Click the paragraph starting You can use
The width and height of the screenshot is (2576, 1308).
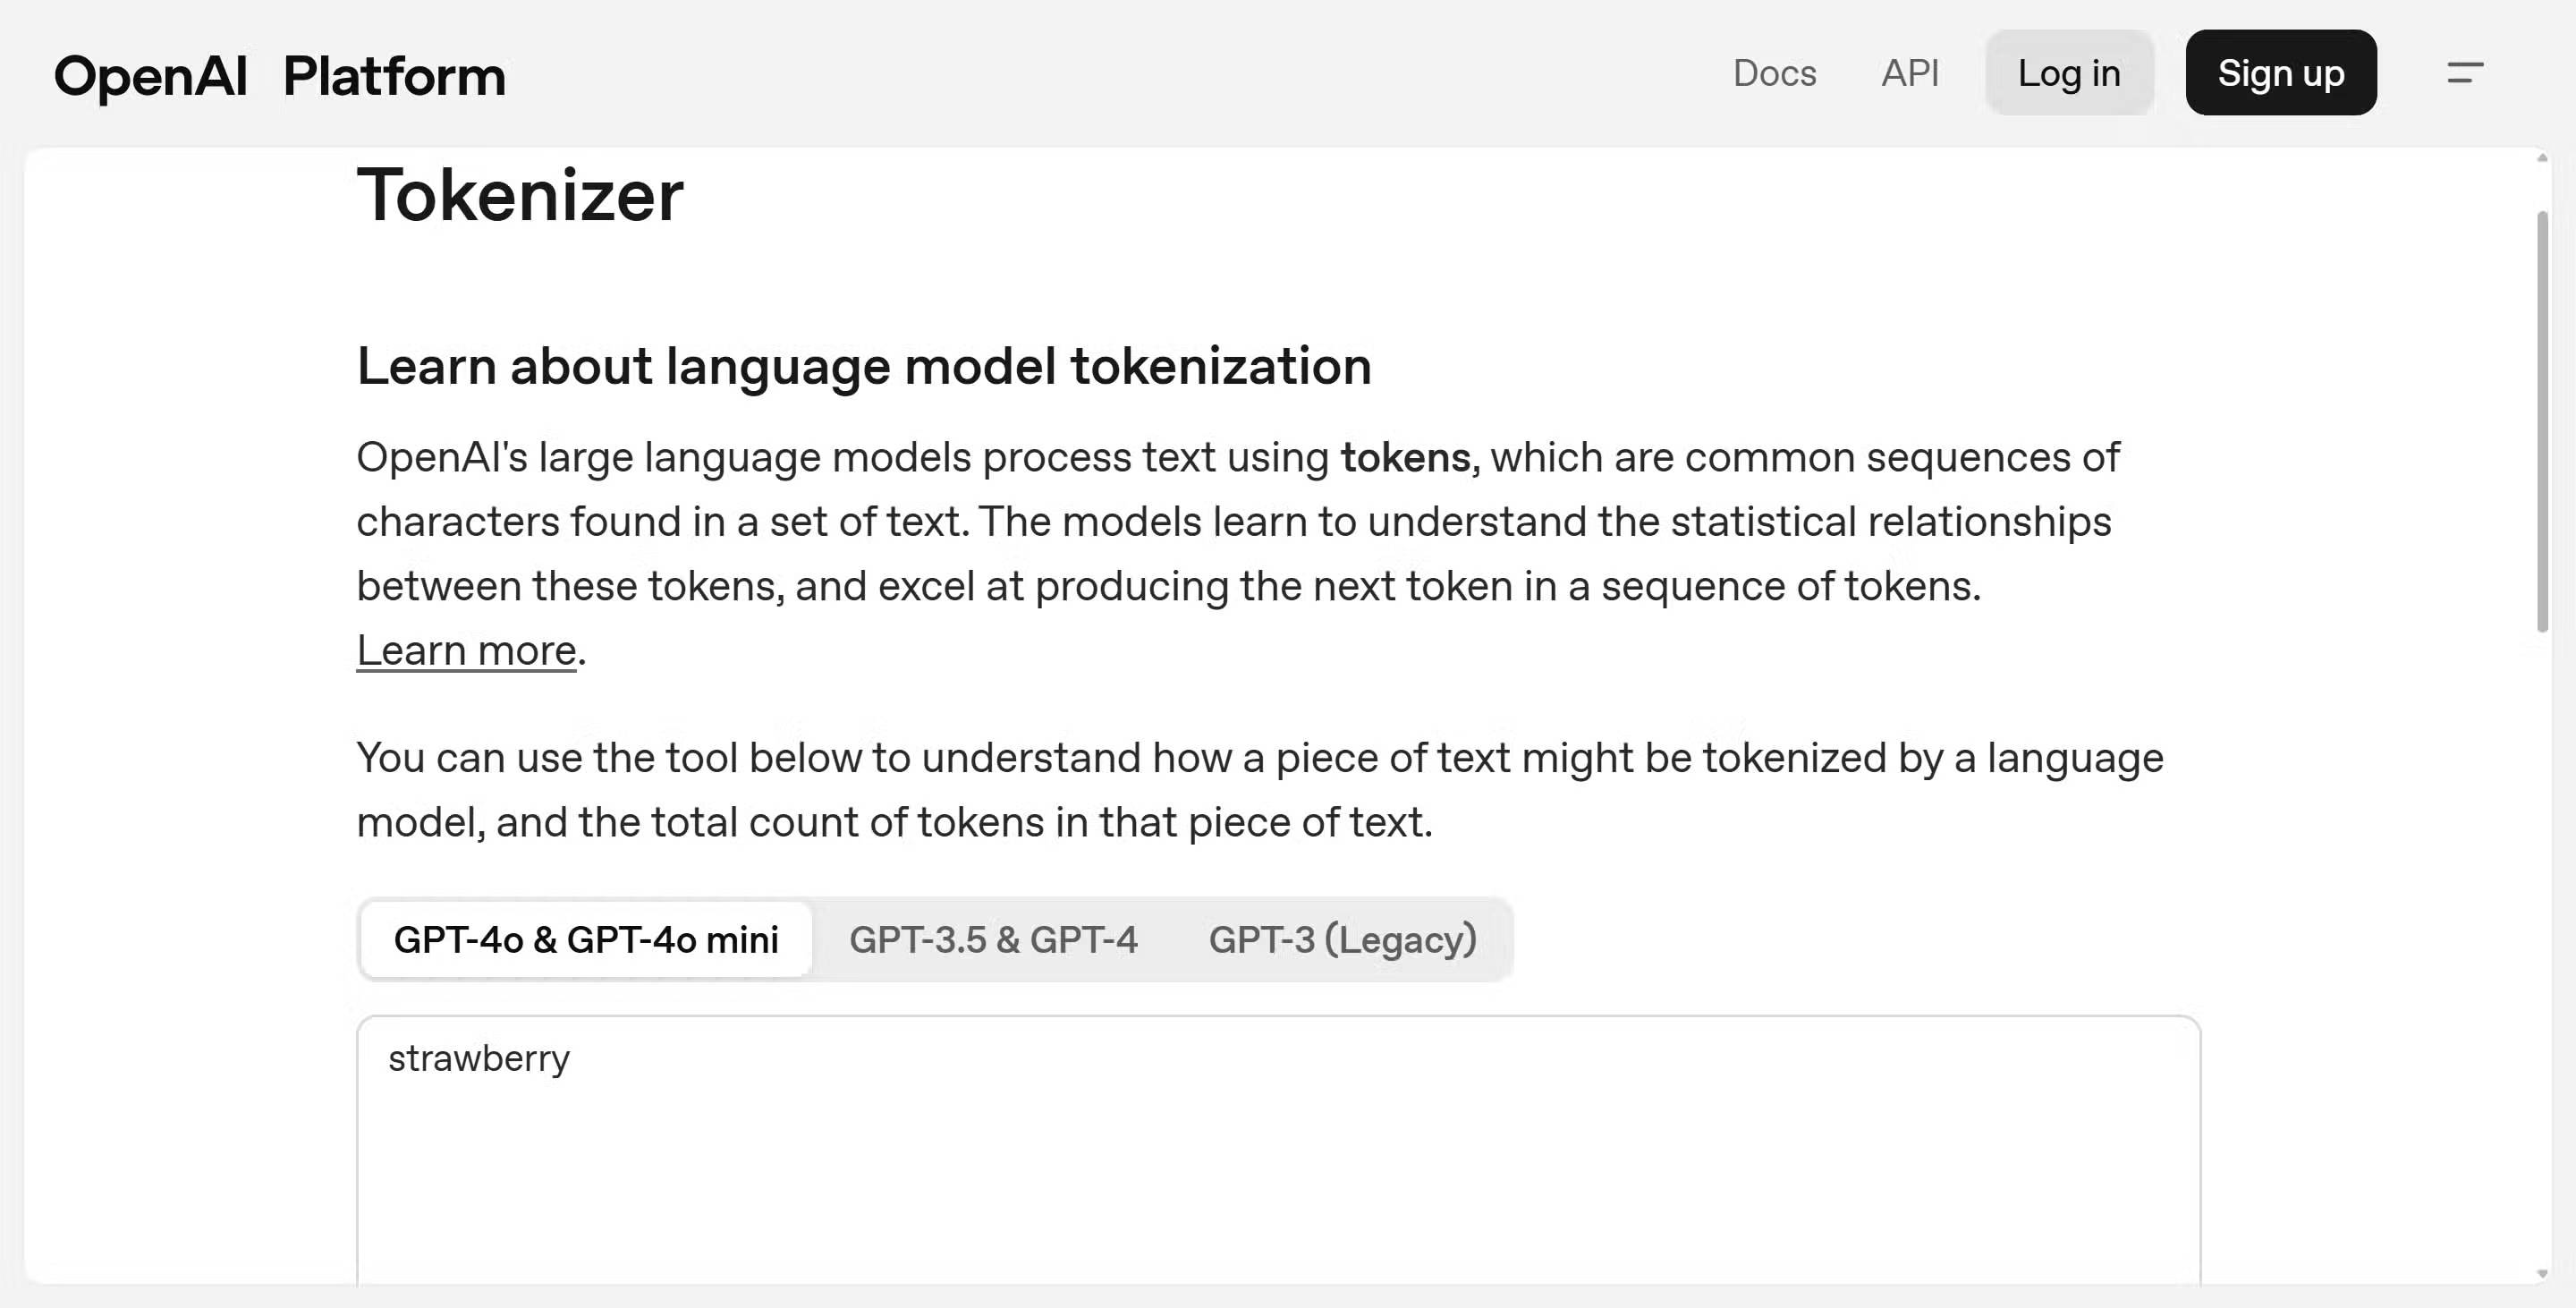1259,790
